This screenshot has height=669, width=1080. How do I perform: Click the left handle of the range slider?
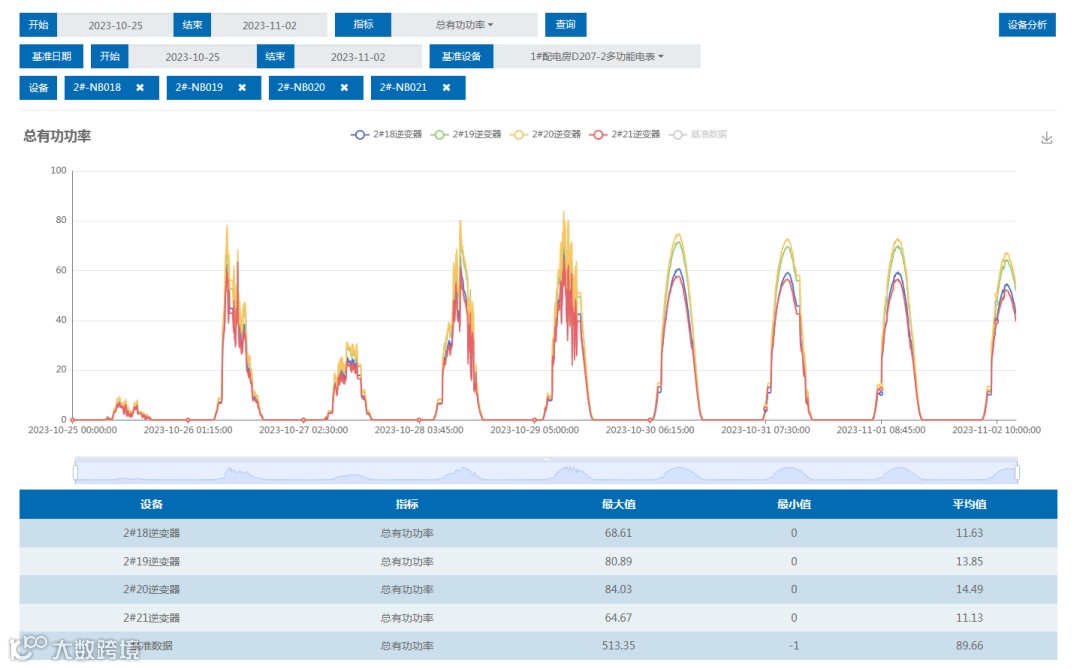coord(75,472)
